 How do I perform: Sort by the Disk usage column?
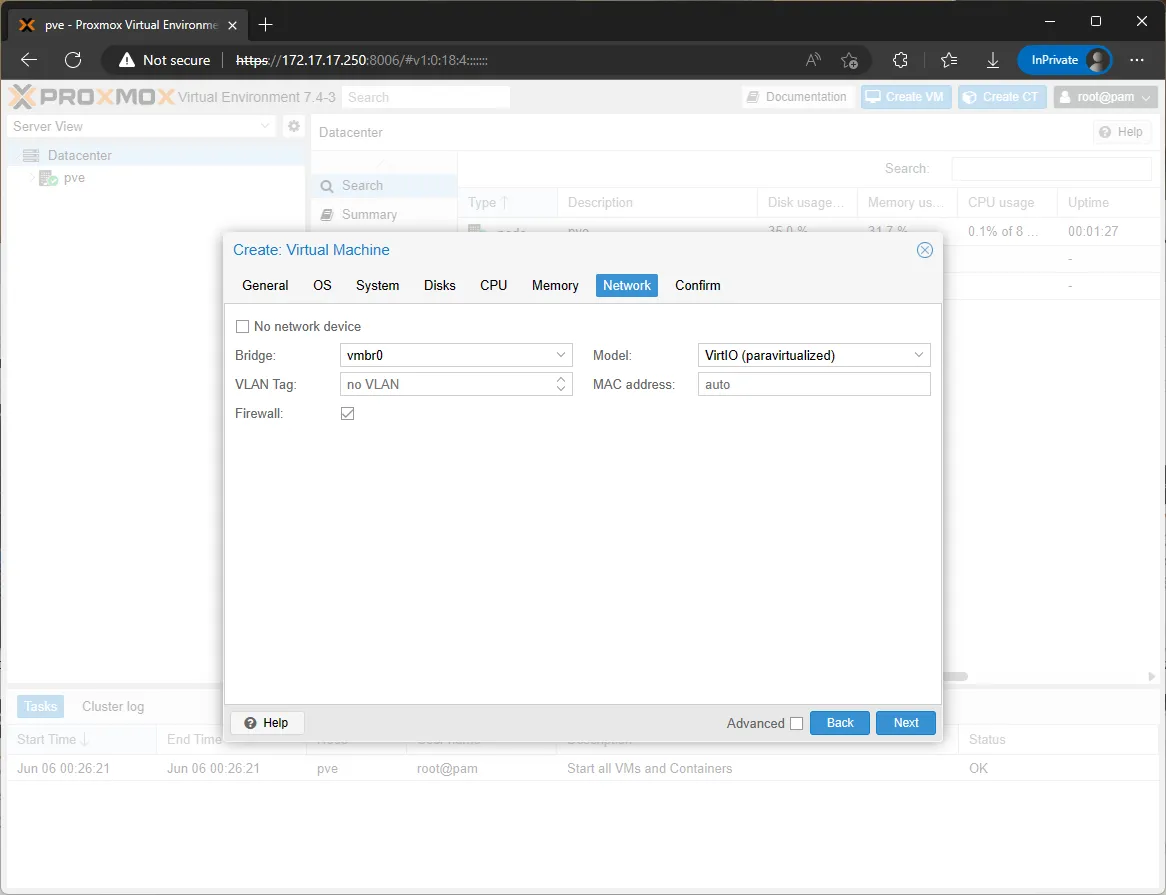point(808,202)
